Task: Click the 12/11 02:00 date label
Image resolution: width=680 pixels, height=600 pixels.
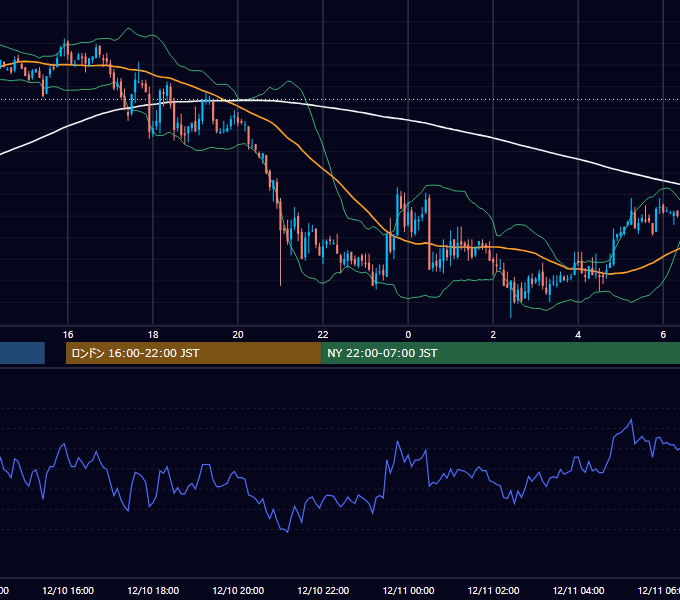Action: click(x=494, y=590)
